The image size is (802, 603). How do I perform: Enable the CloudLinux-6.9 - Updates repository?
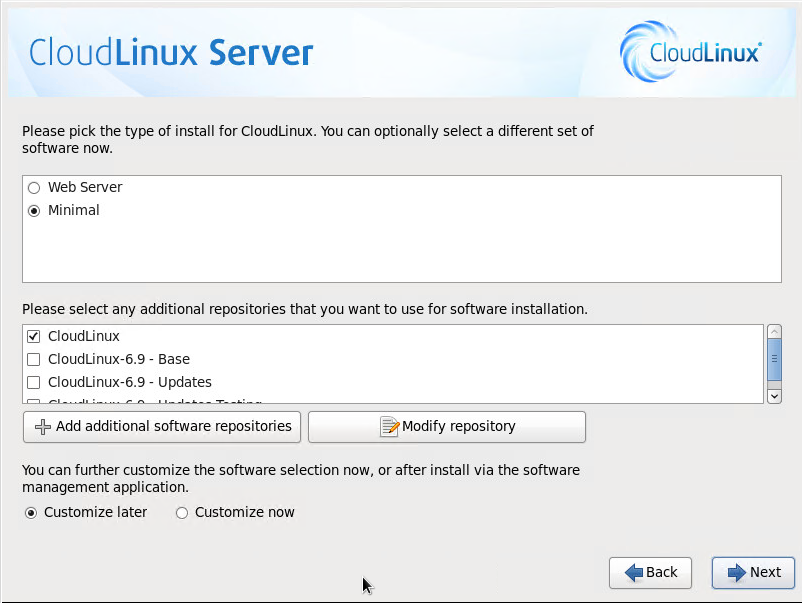(x=34, y=382)
